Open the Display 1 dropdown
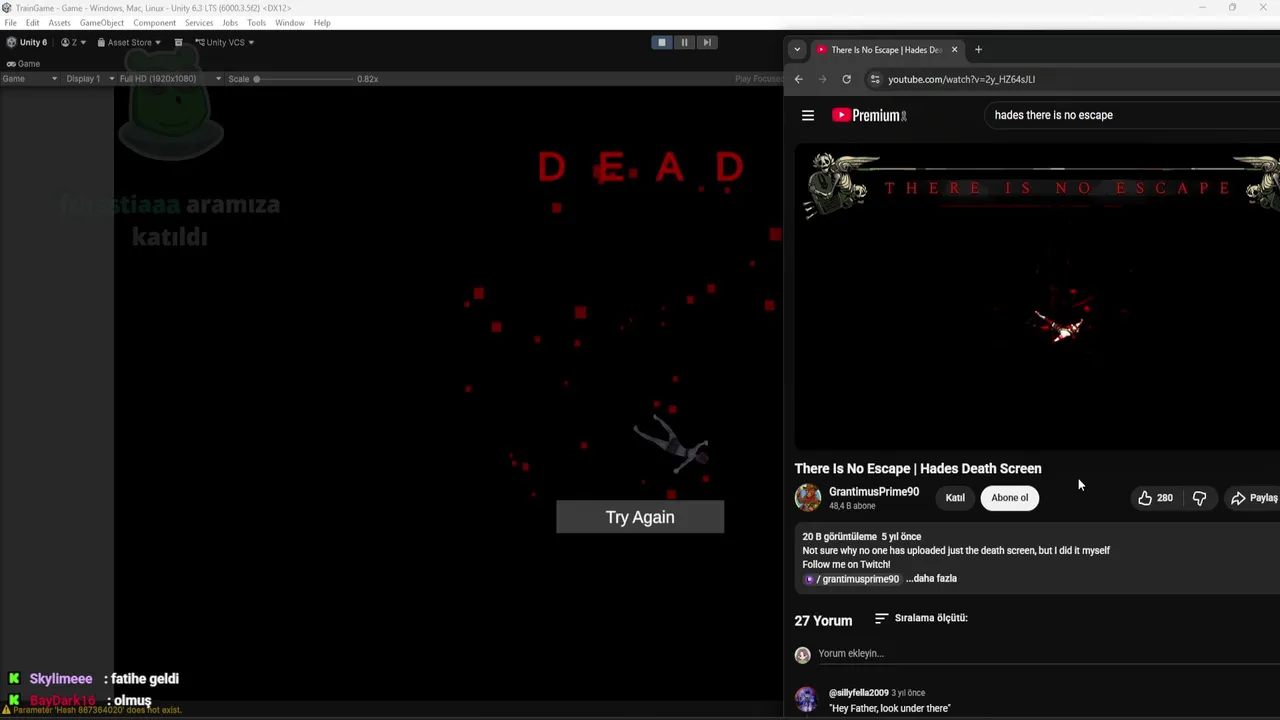The image size is (1280, 720). click(x=90, y=79)
